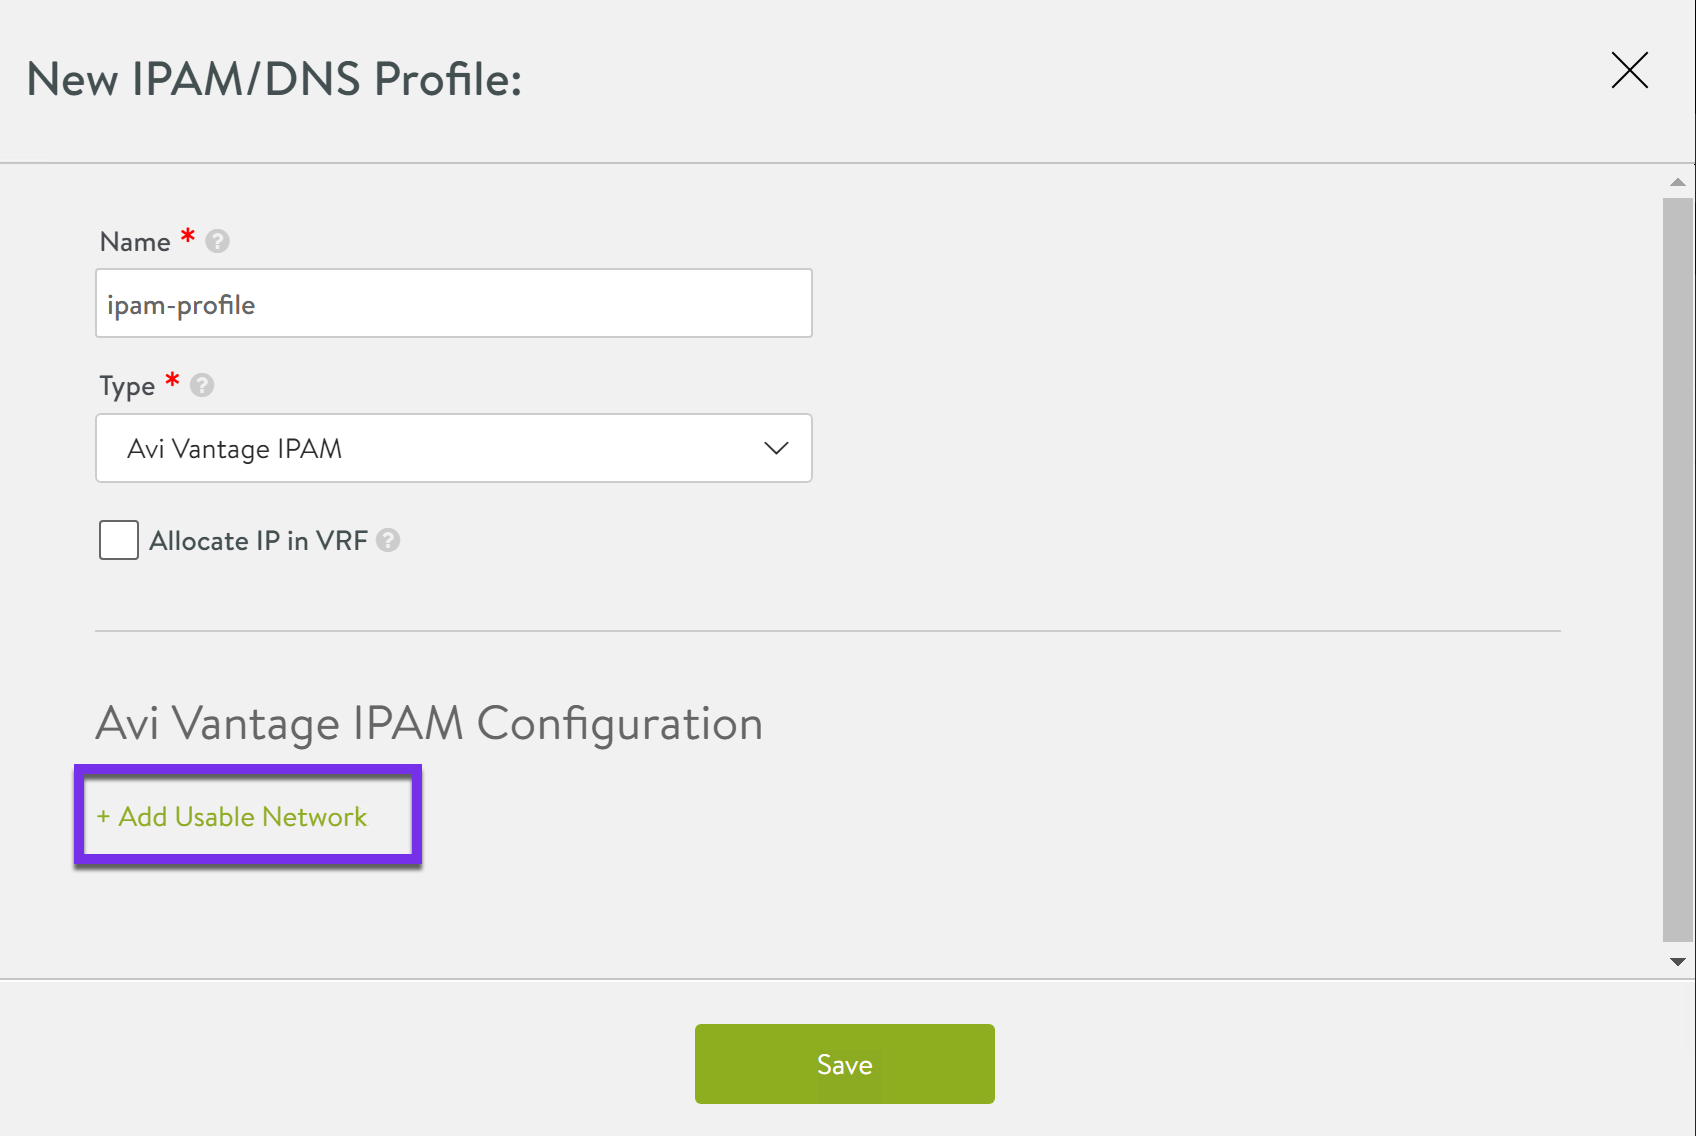Click the Avi Vantage IPAM Configuration heading
The image size is (1696, 1136).
click(x=429, y=724)
